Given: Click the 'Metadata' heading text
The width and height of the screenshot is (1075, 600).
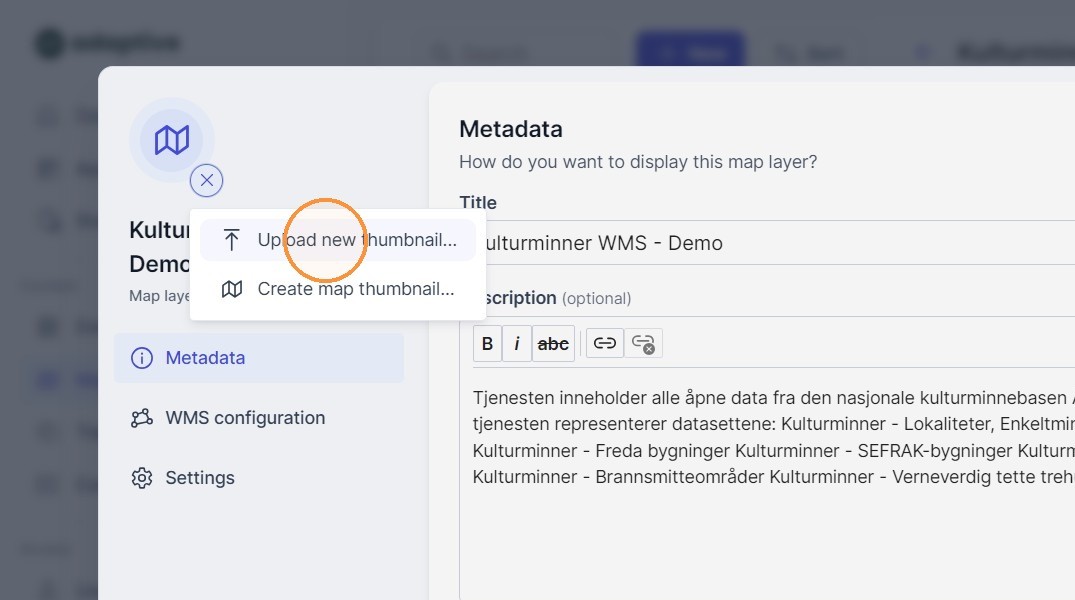Looking at the screenshot, I should 511,129.
